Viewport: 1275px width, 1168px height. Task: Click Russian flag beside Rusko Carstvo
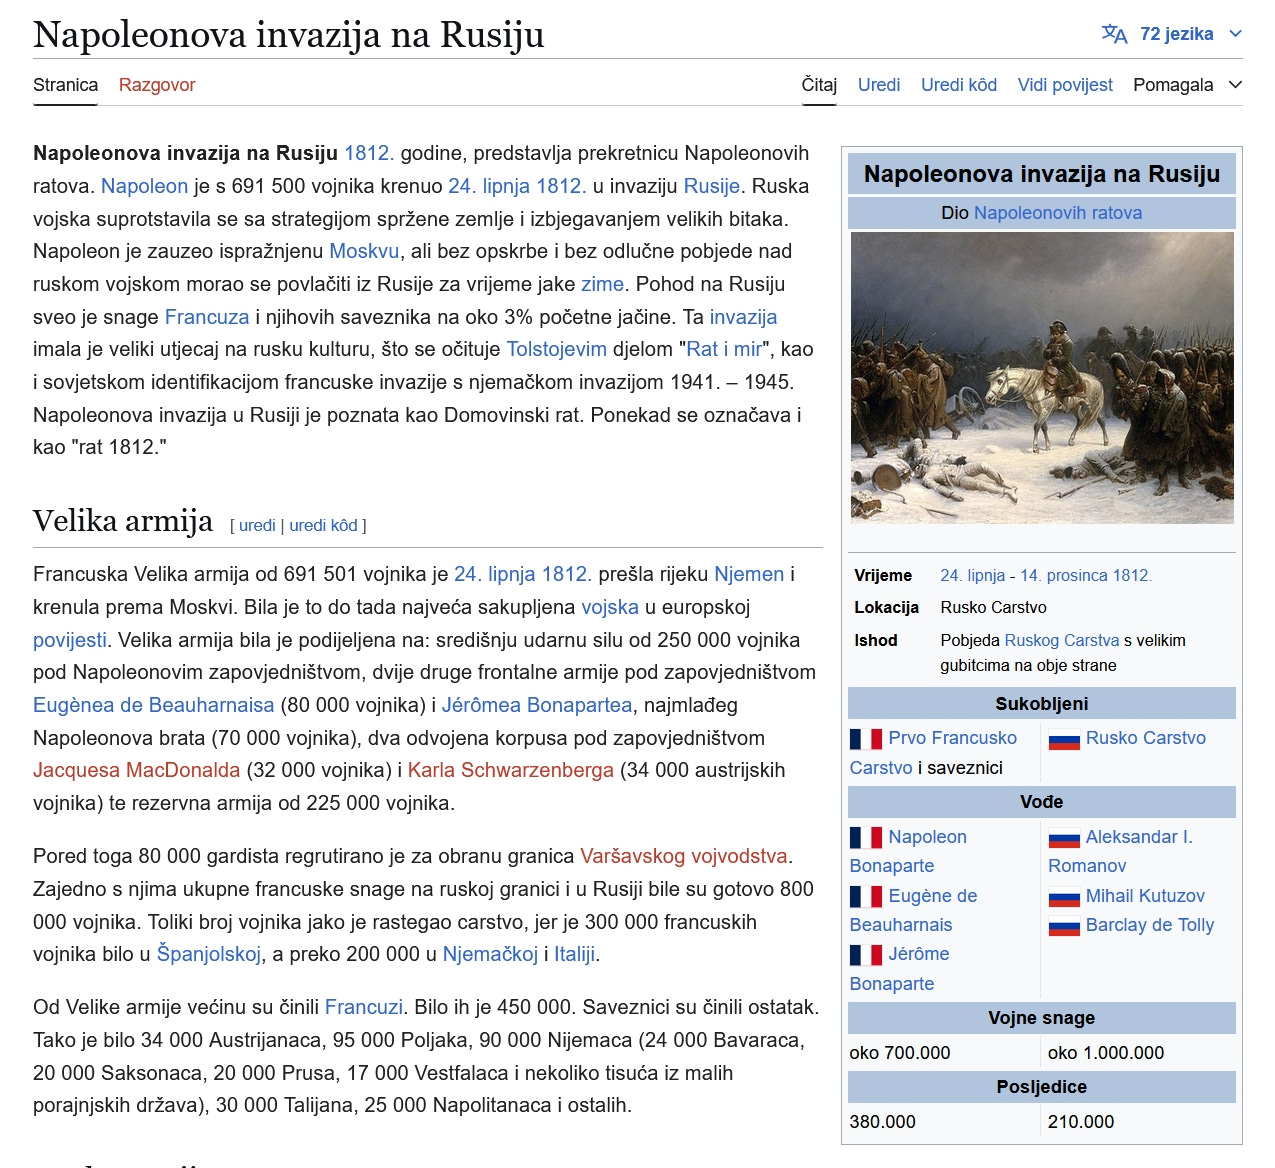pos(1064,739)
